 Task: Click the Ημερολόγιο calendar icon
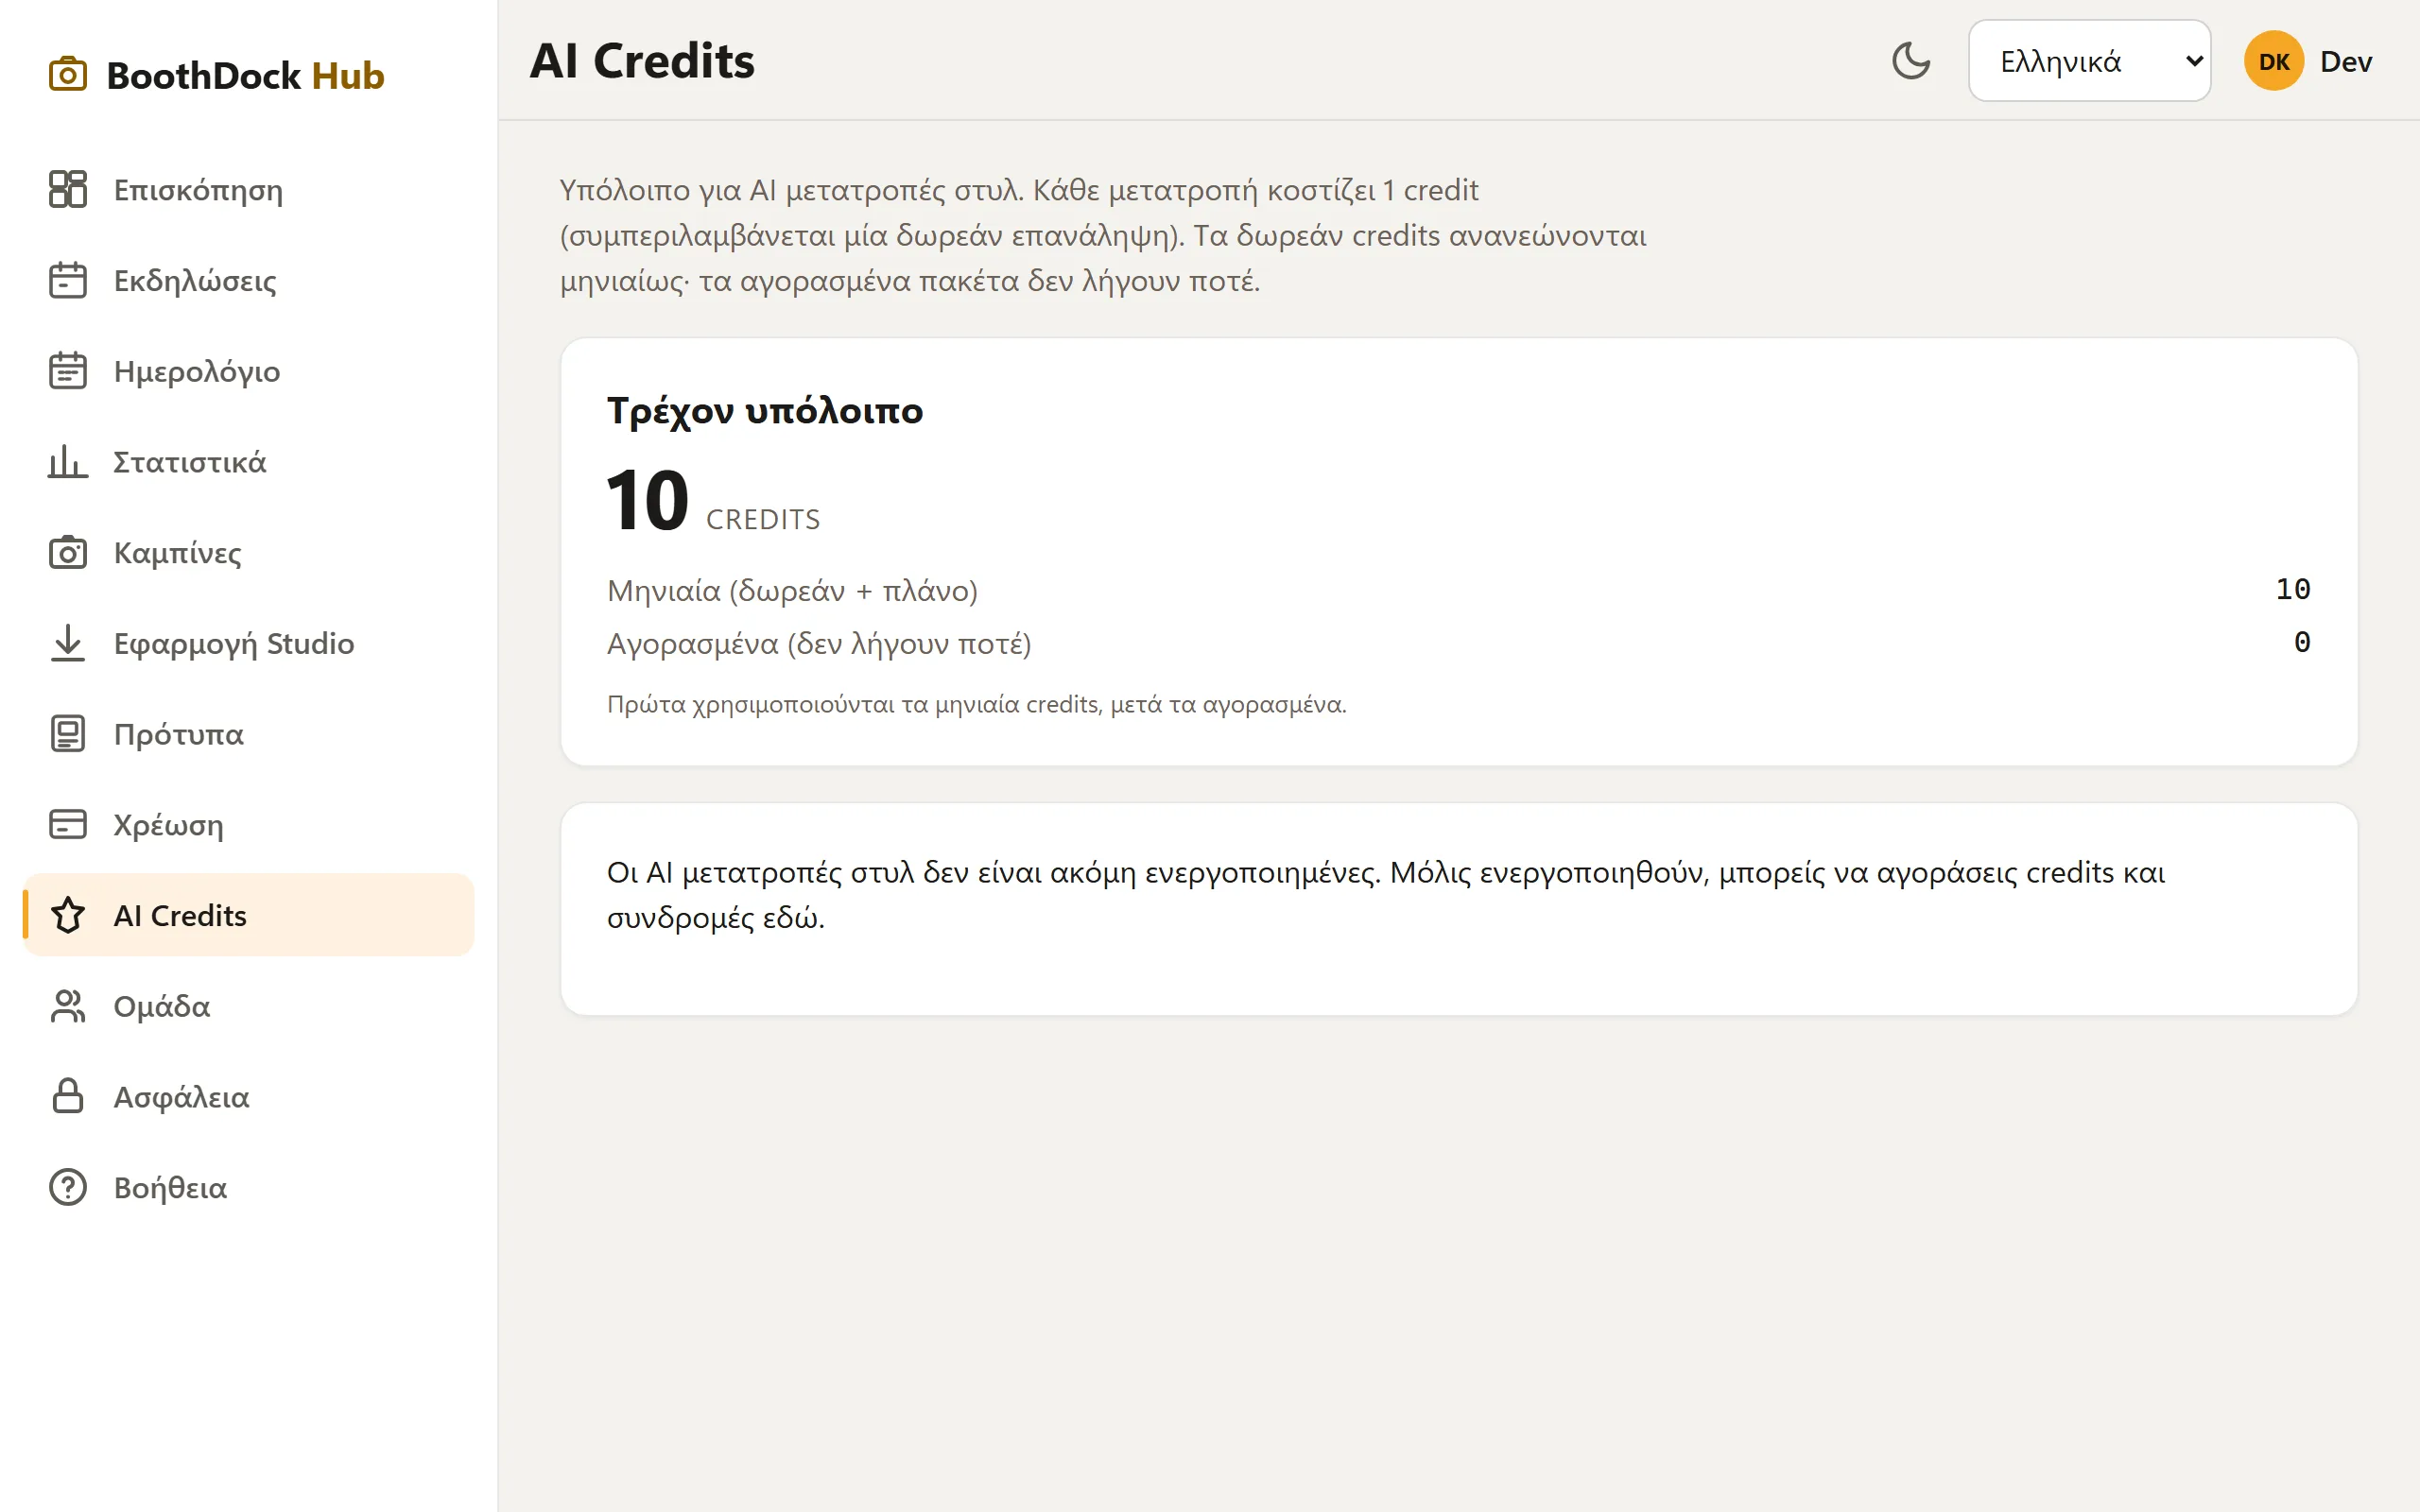pos(68,371)
